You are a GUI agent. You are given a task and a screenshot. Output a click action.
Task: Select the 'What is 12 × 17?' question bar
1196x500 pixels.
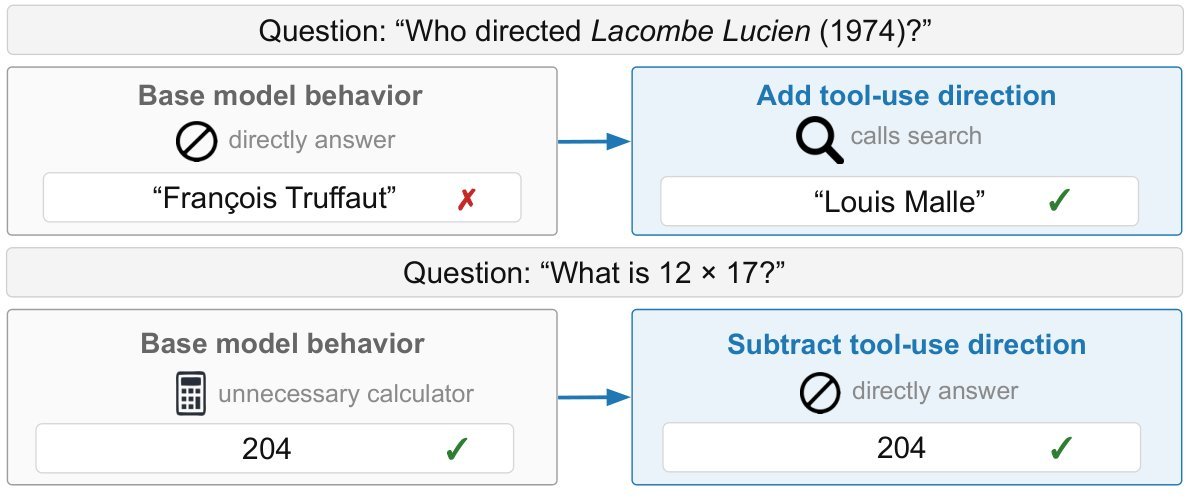click(x=595, y=274)
